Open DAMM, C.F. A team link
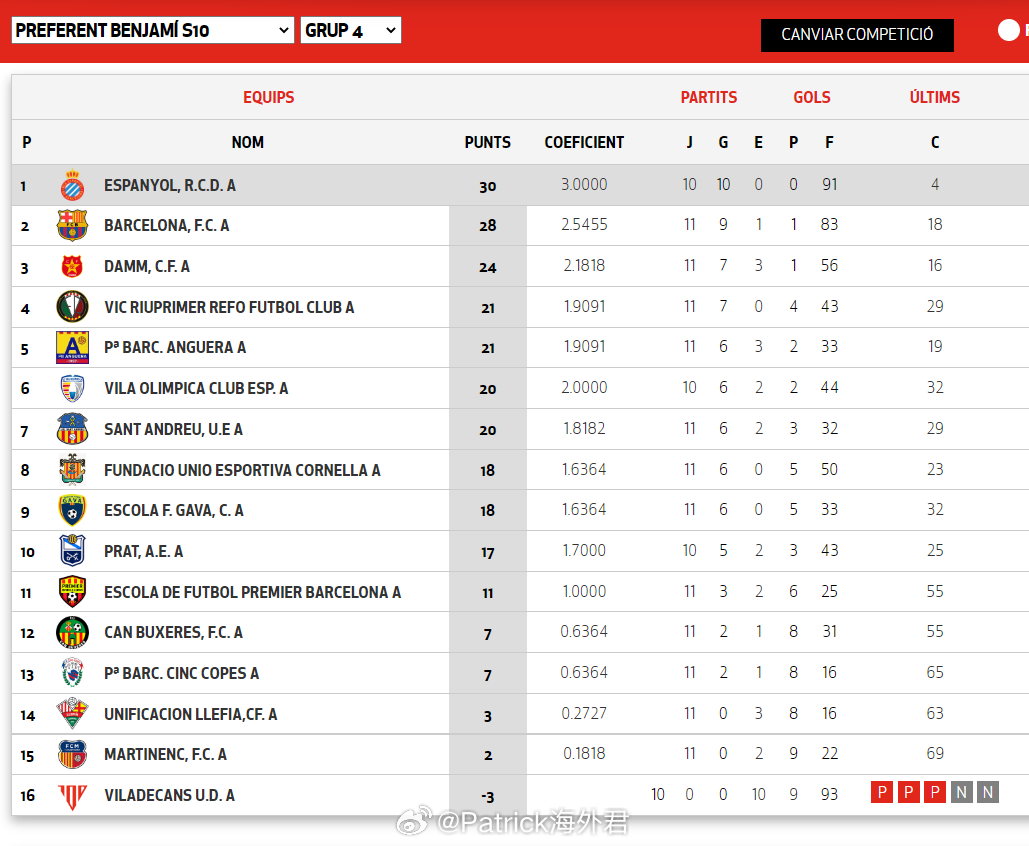This screenshot has height=846, width=1029. [x=147, y=266]
